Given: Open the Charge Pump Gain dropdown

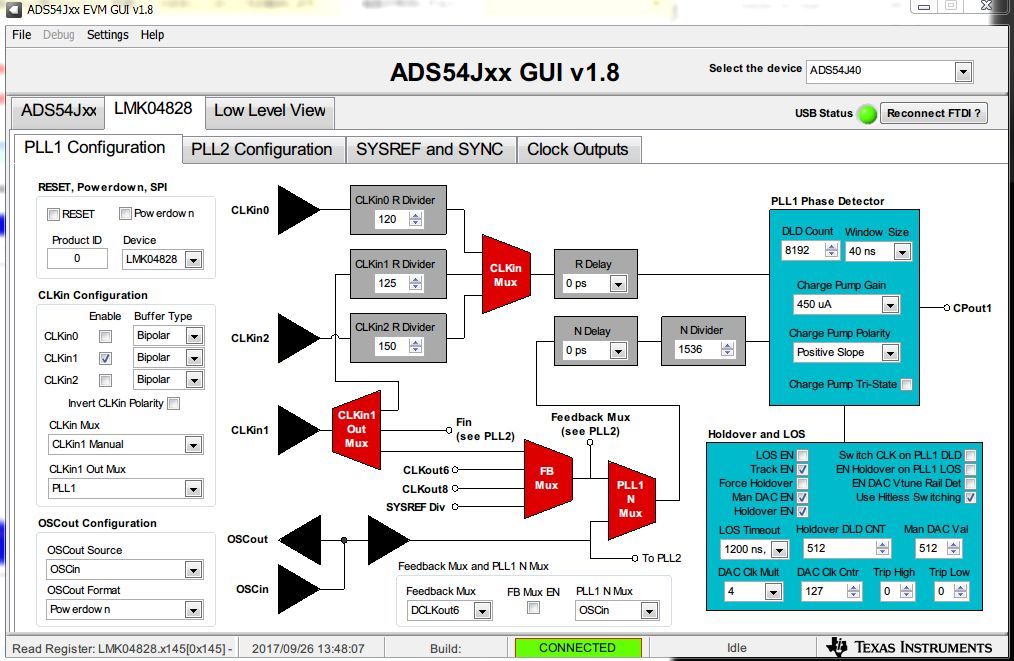Looking at the screenshot, I should click(847, 304).
